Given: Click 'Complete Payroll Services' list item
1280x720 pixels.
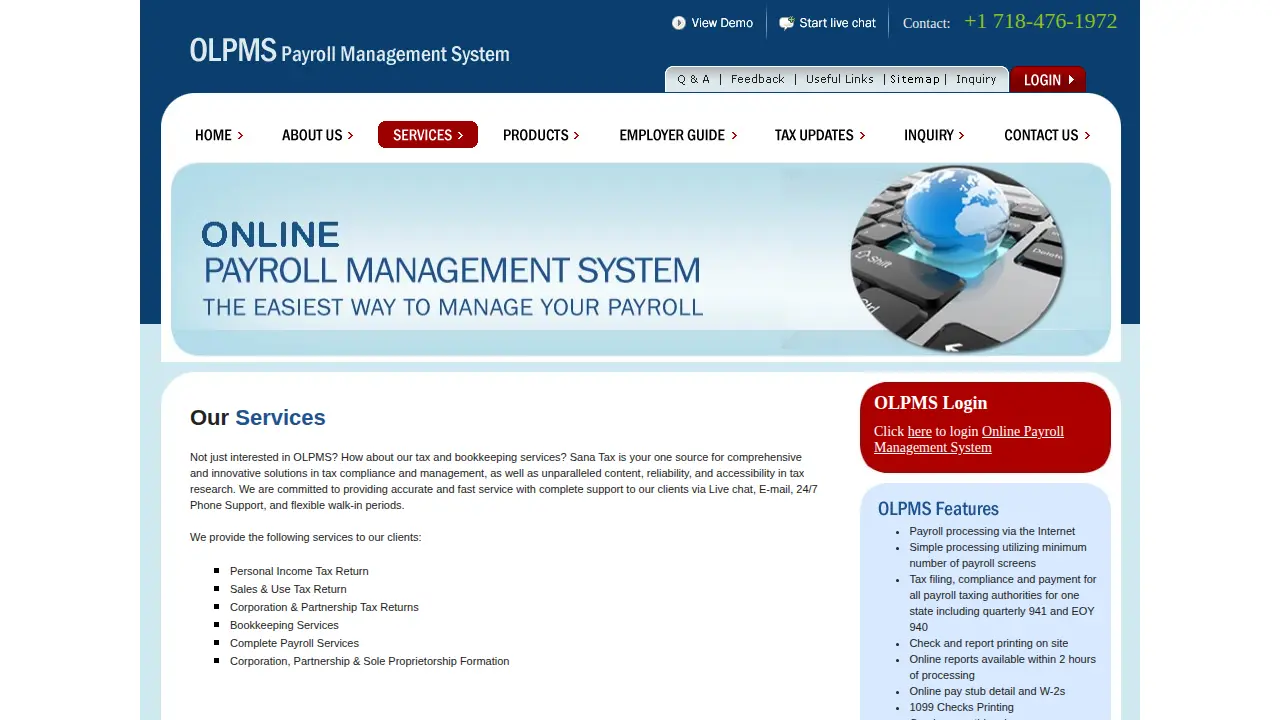Looking at the screenshot, I should point(294,643).
